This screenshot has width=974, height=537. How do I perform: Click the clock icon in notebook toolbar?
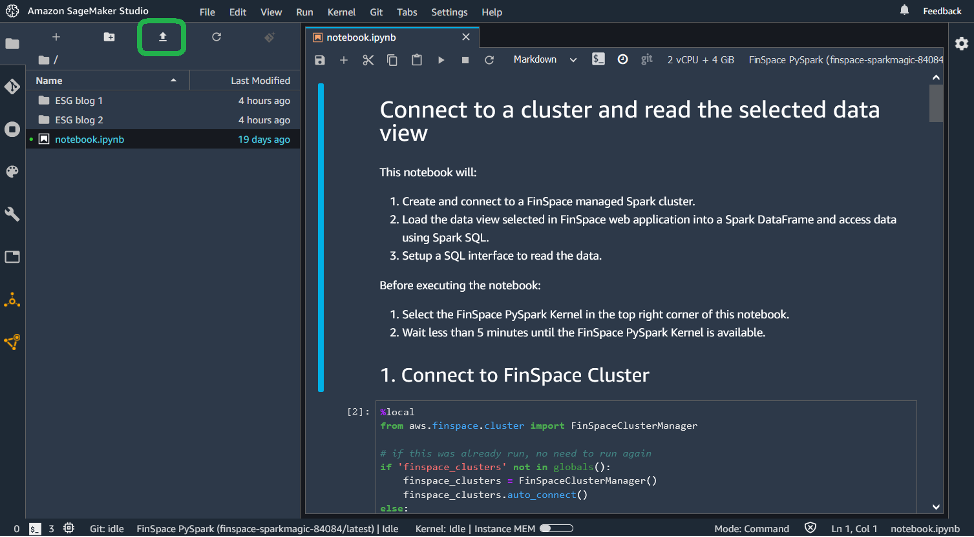pos(622,60)
